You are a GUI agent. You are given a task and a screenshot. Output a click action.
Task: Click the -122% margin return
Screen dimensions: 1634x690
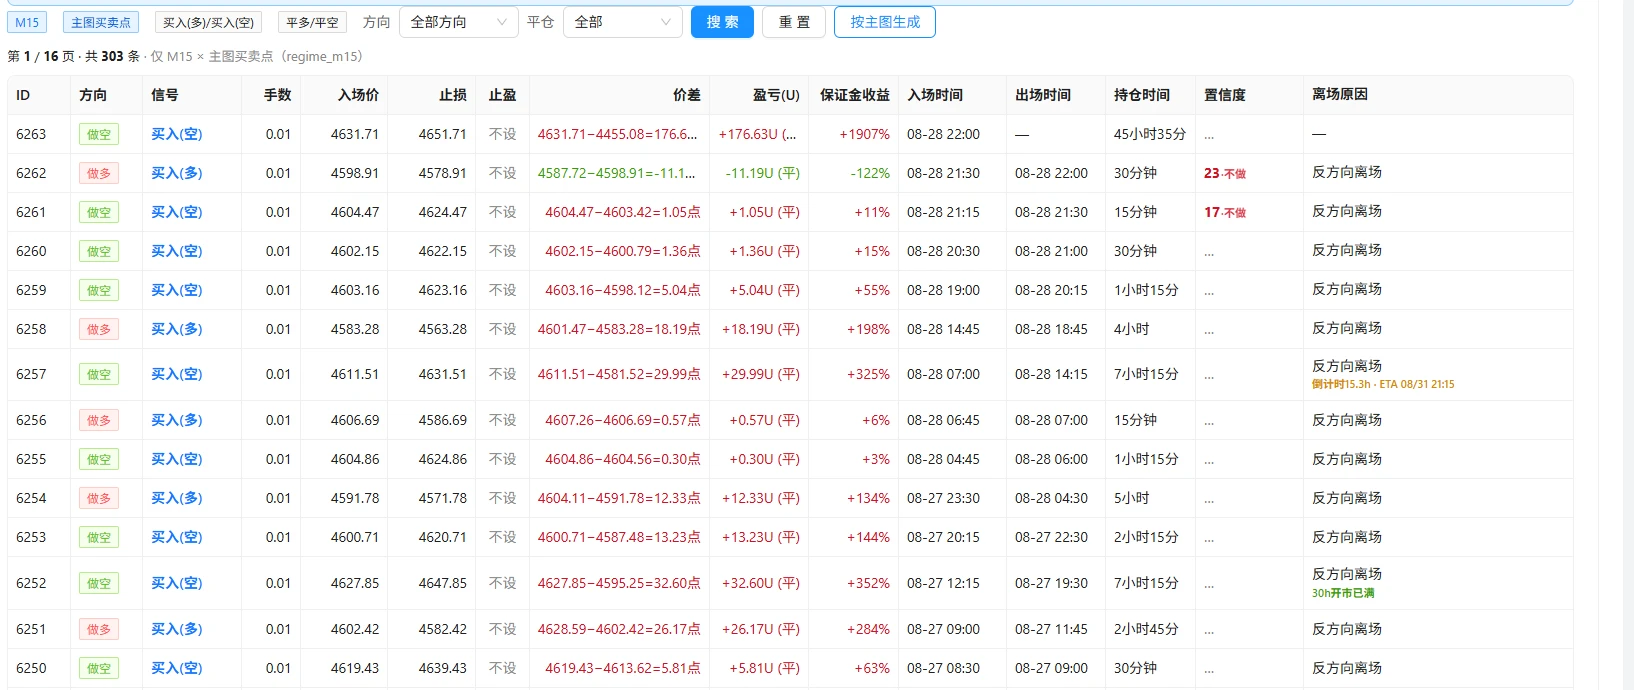[870, 173]
